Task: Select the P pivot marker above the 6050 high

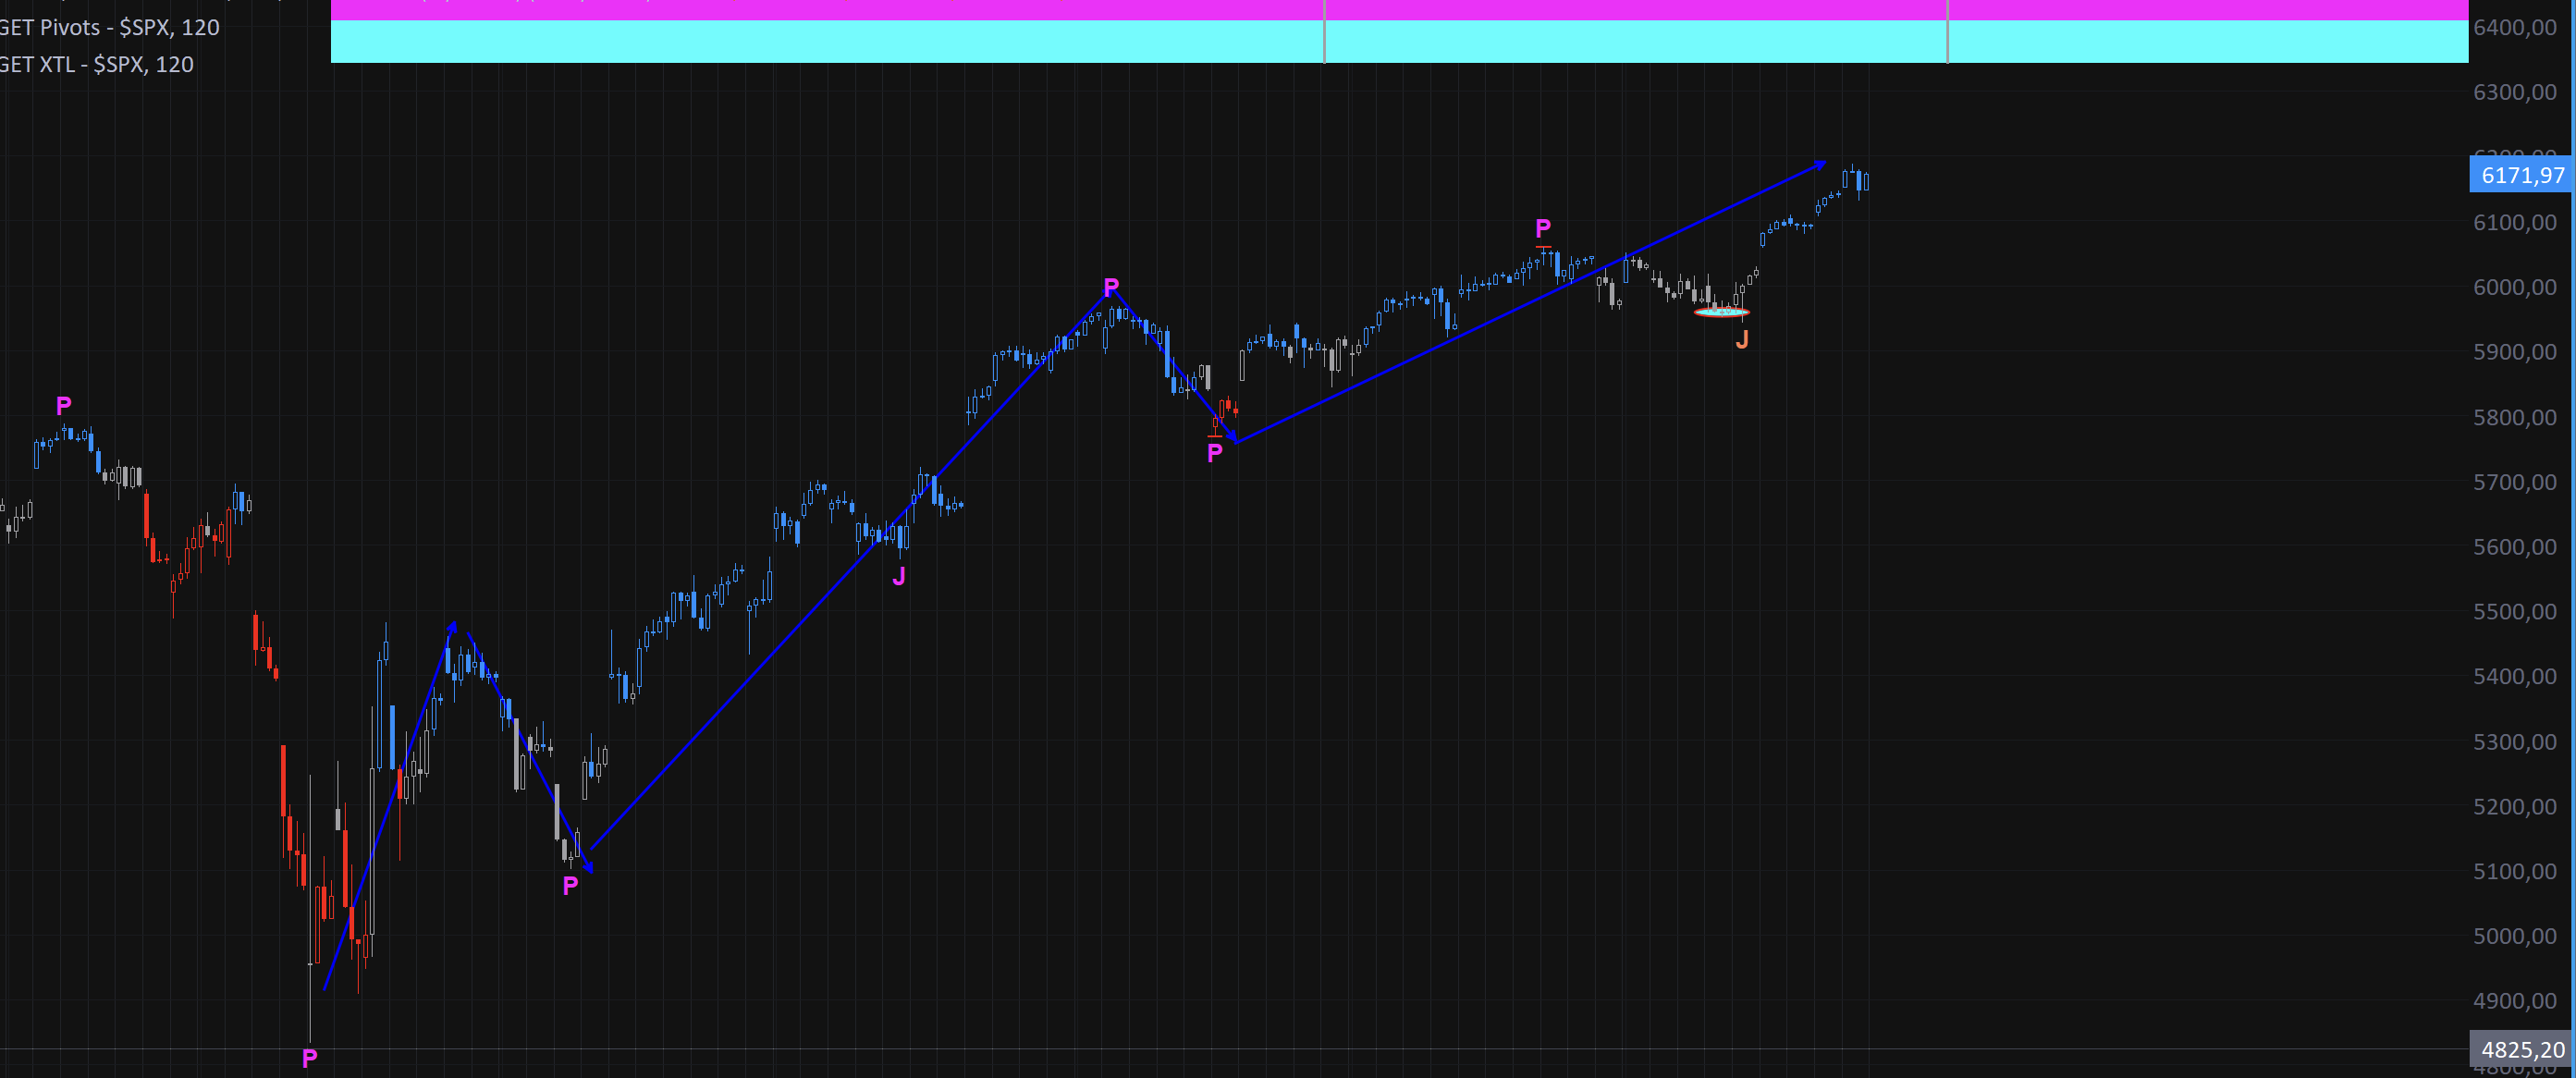Action: 1543,228
